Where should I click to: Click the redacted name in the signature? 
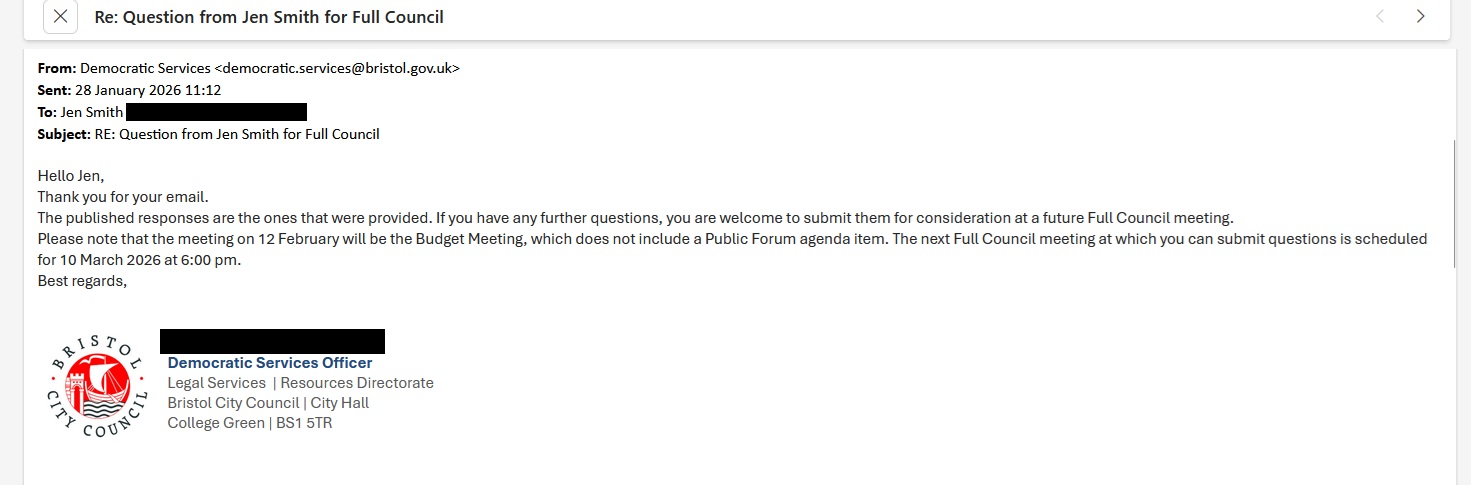(x=272, y=341)
